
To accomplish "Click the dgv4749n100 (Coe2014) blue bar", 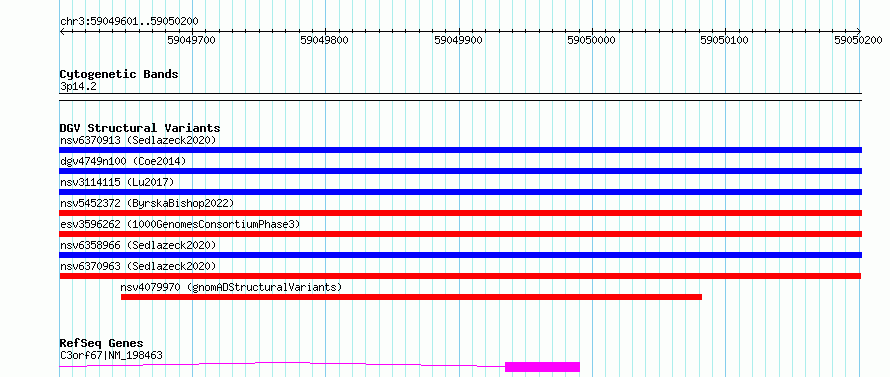I will click(x=460, y=171).
